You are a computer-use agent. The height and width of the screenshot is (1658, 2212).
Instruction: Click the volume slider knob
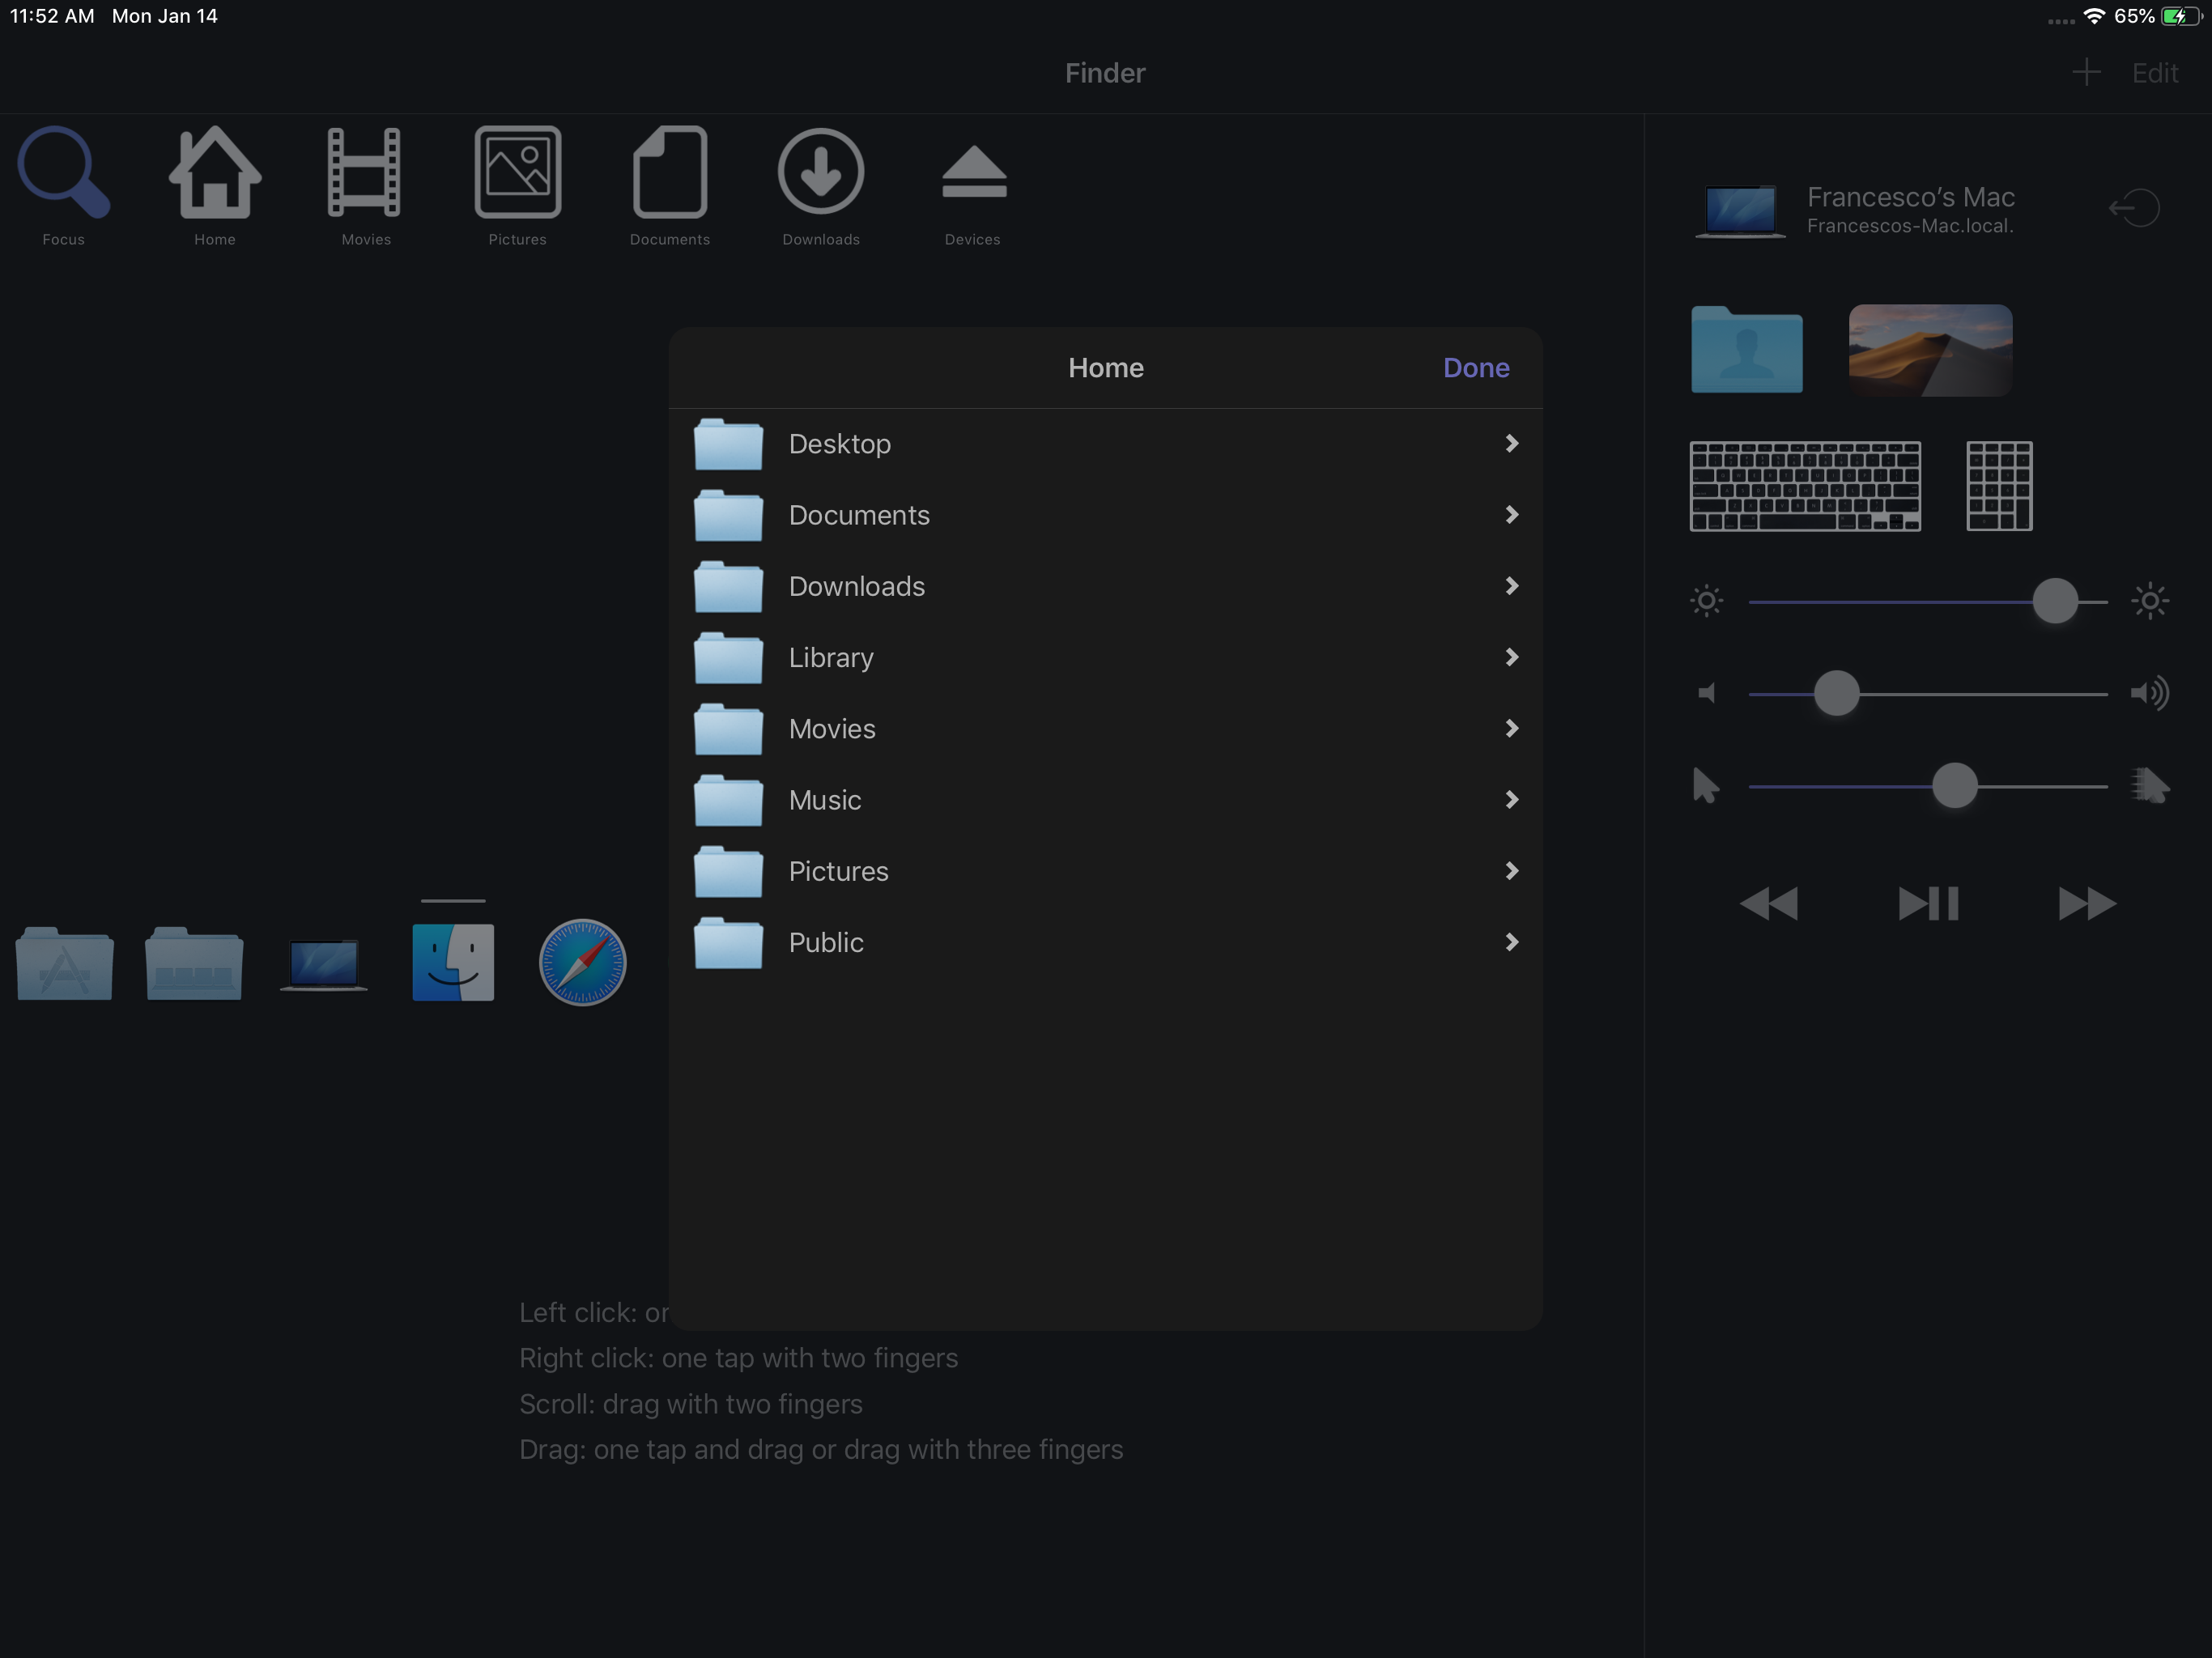pyautogui.click(x=1836, y=694)
